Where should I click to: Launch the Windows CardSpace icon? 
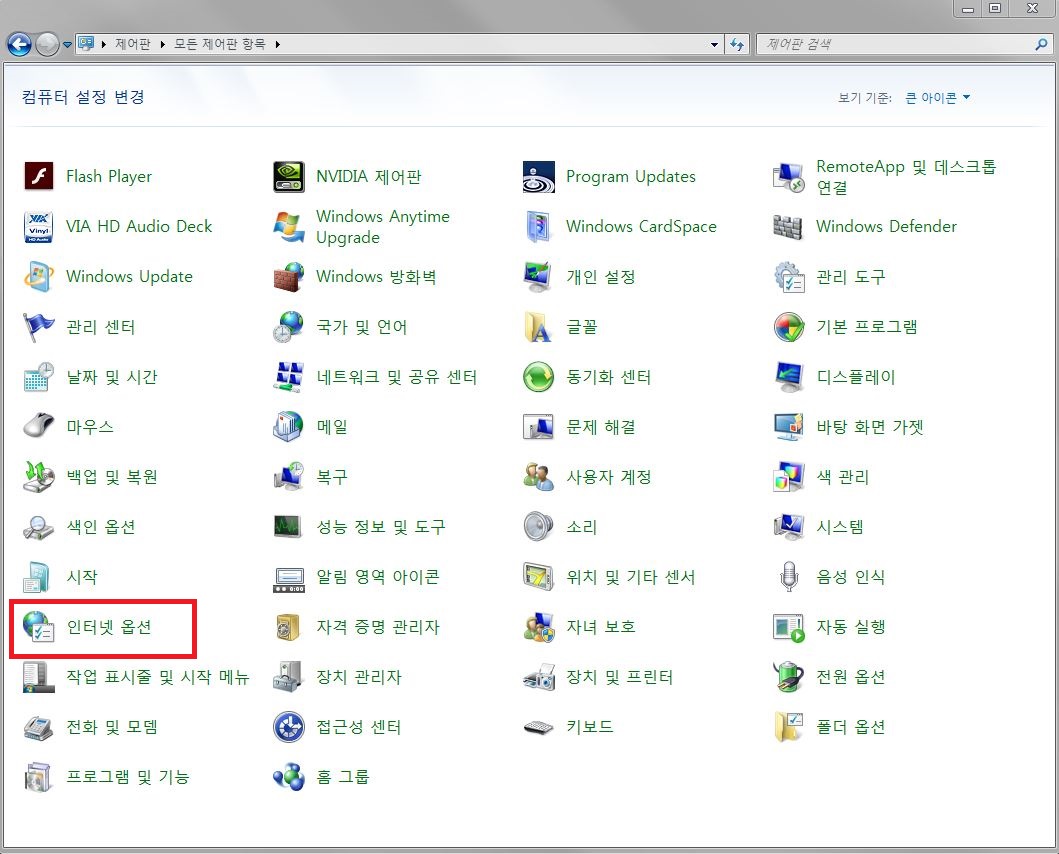pyautogui.click(x=538, y=226)
